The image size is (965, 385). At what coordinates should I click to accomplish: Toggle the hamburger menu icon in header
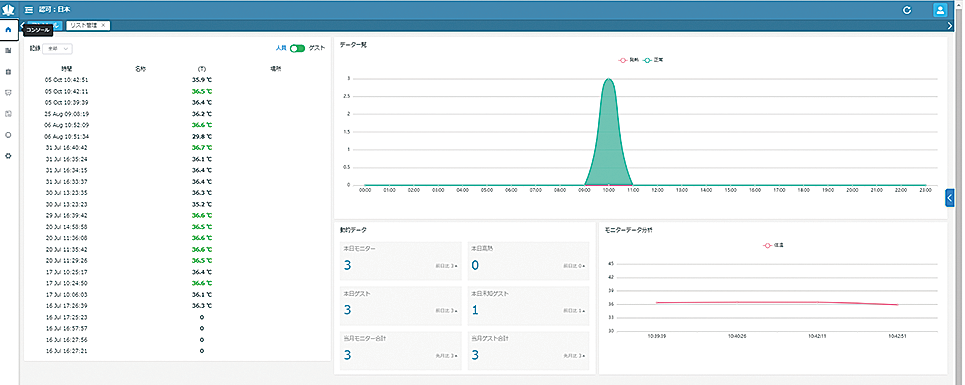[28, 10]
